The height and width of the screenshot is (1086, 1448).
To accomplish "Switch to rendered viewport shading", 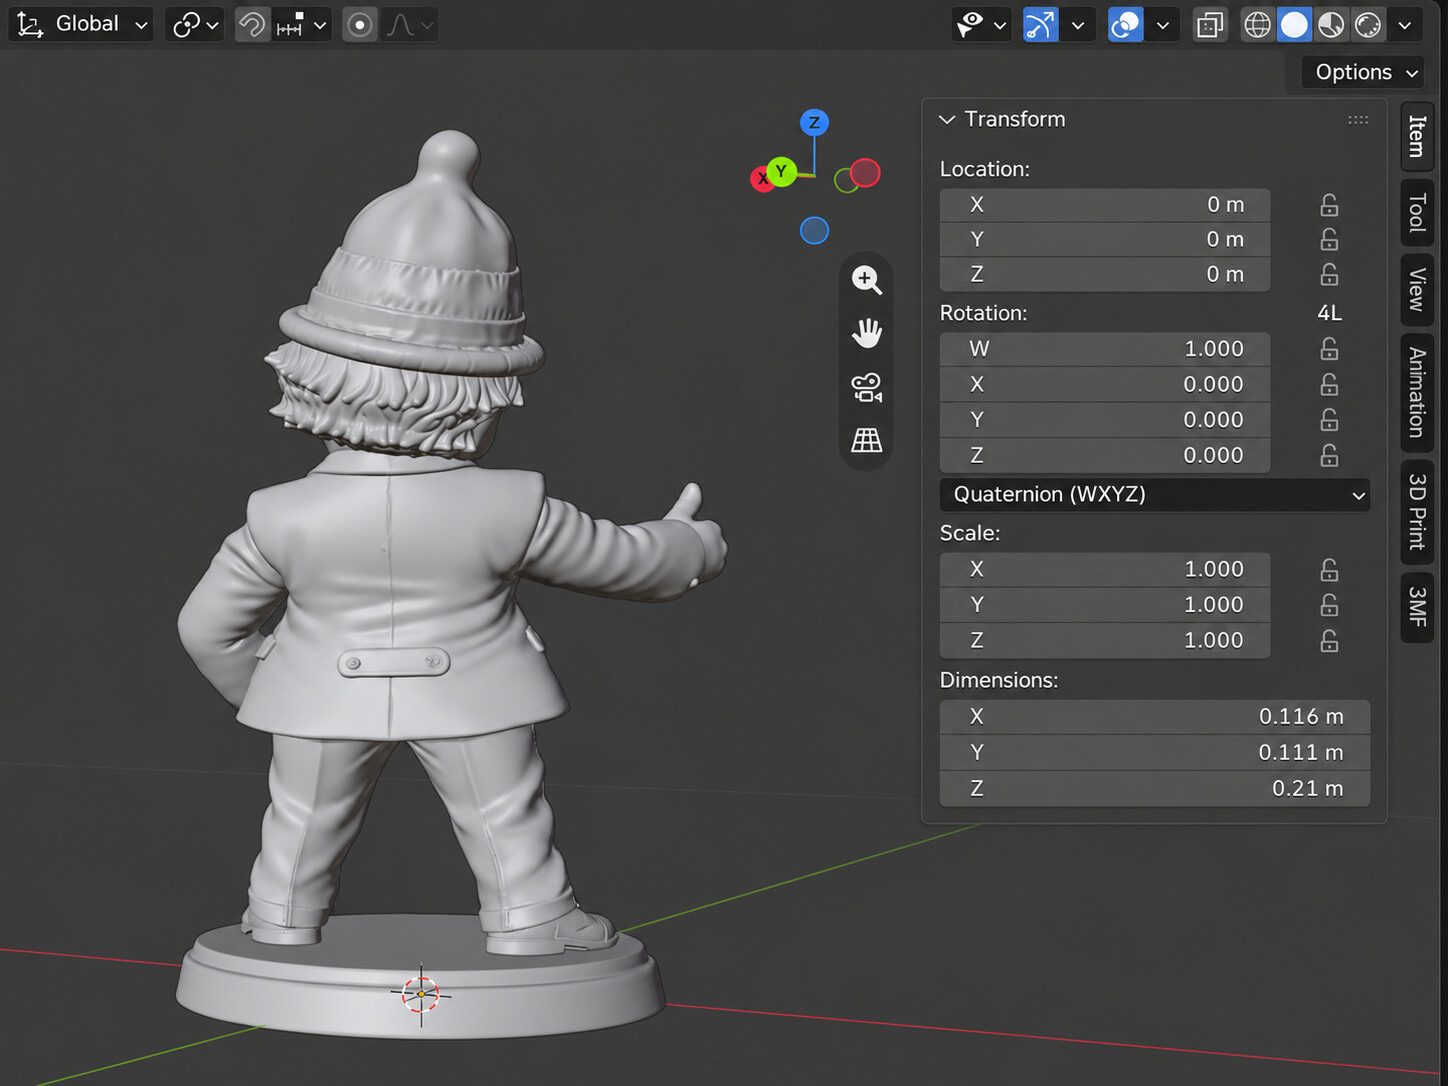I will click(1368, 24).
